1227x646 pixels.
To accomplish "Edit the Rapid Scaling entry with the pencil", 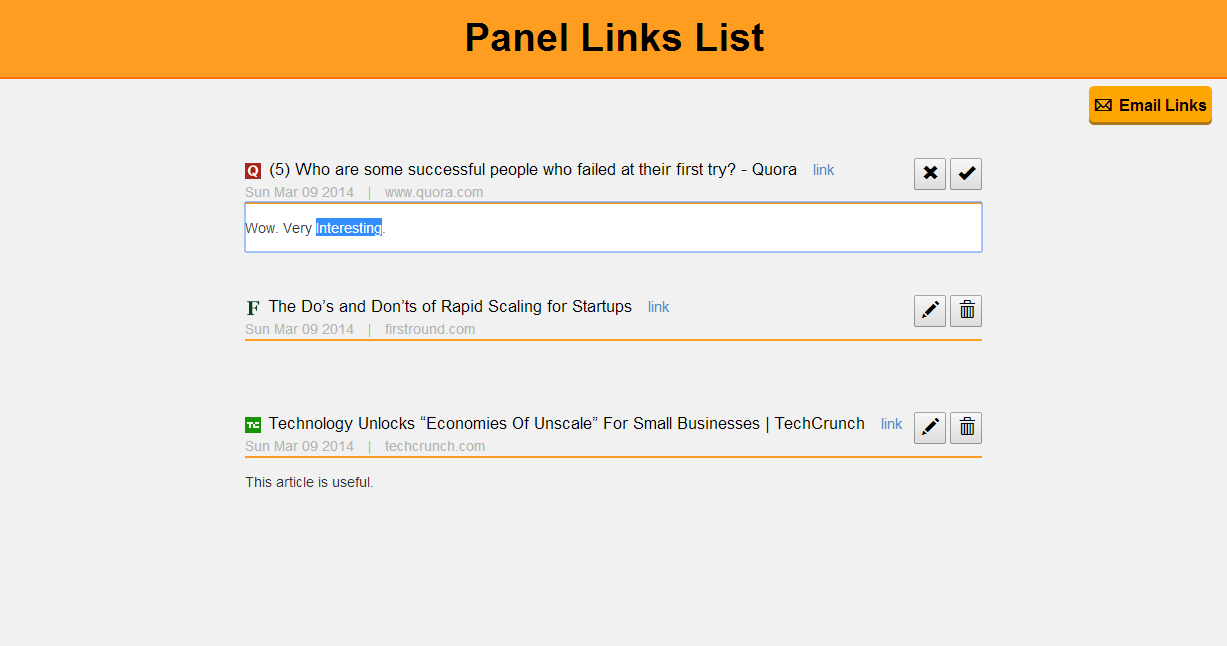I will pyautogui.click(x=930, y=311).
